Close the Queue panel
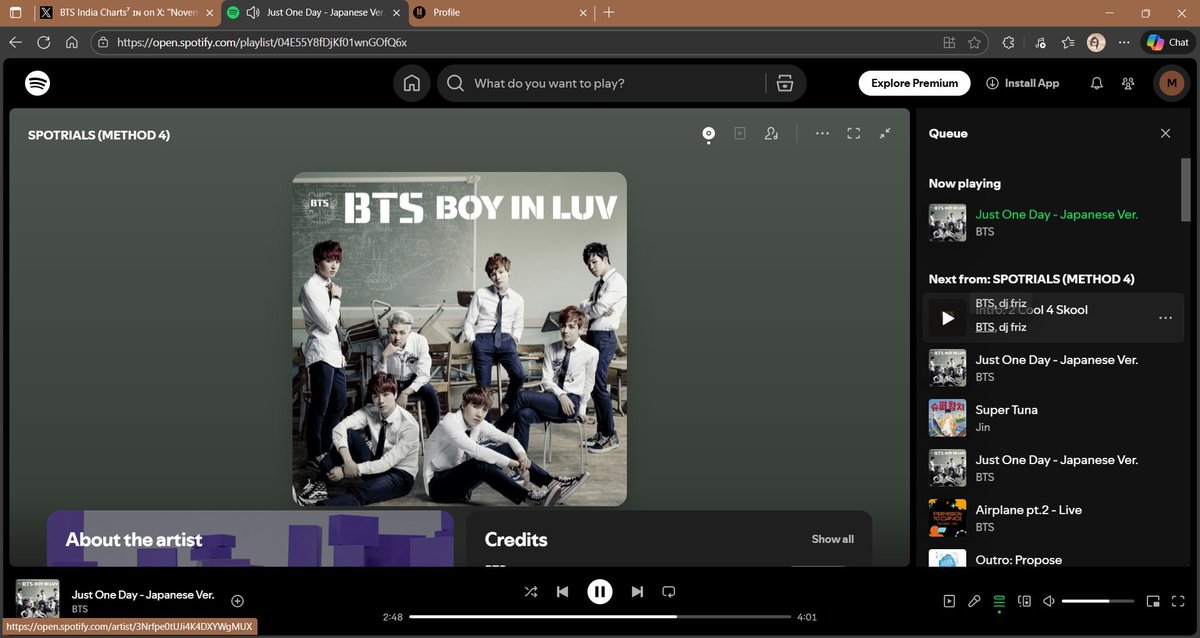This screenshot has width=1200, height=638. pos(1165,133)
